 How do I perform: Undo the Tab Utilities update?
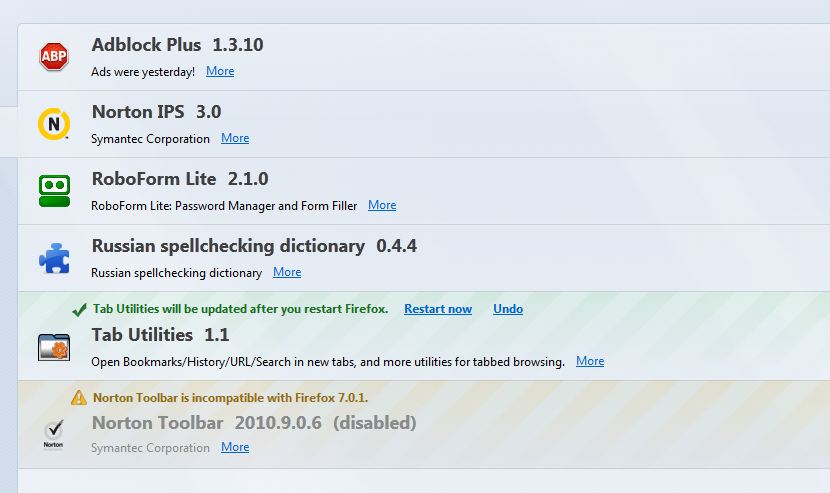tap(508, 309)
